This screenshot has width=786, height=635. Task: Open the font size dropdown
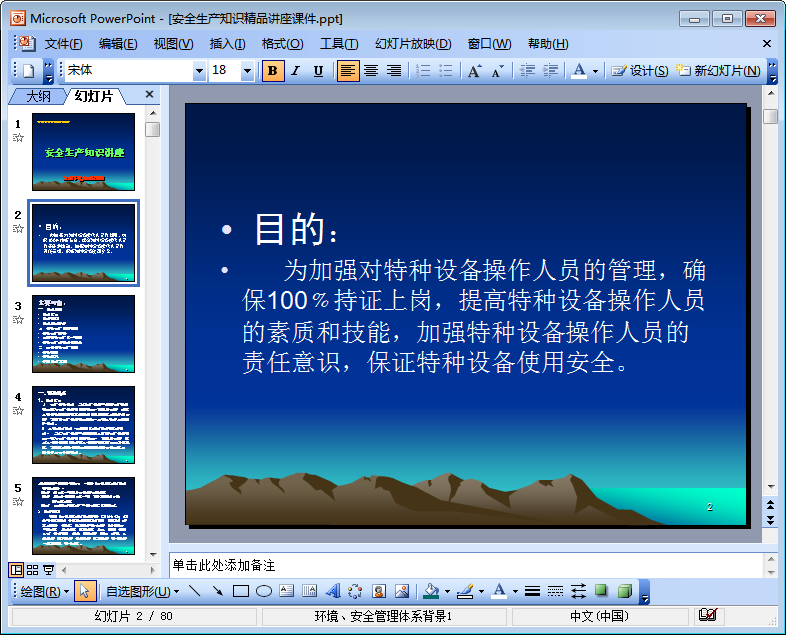click(x=247, y=71)
